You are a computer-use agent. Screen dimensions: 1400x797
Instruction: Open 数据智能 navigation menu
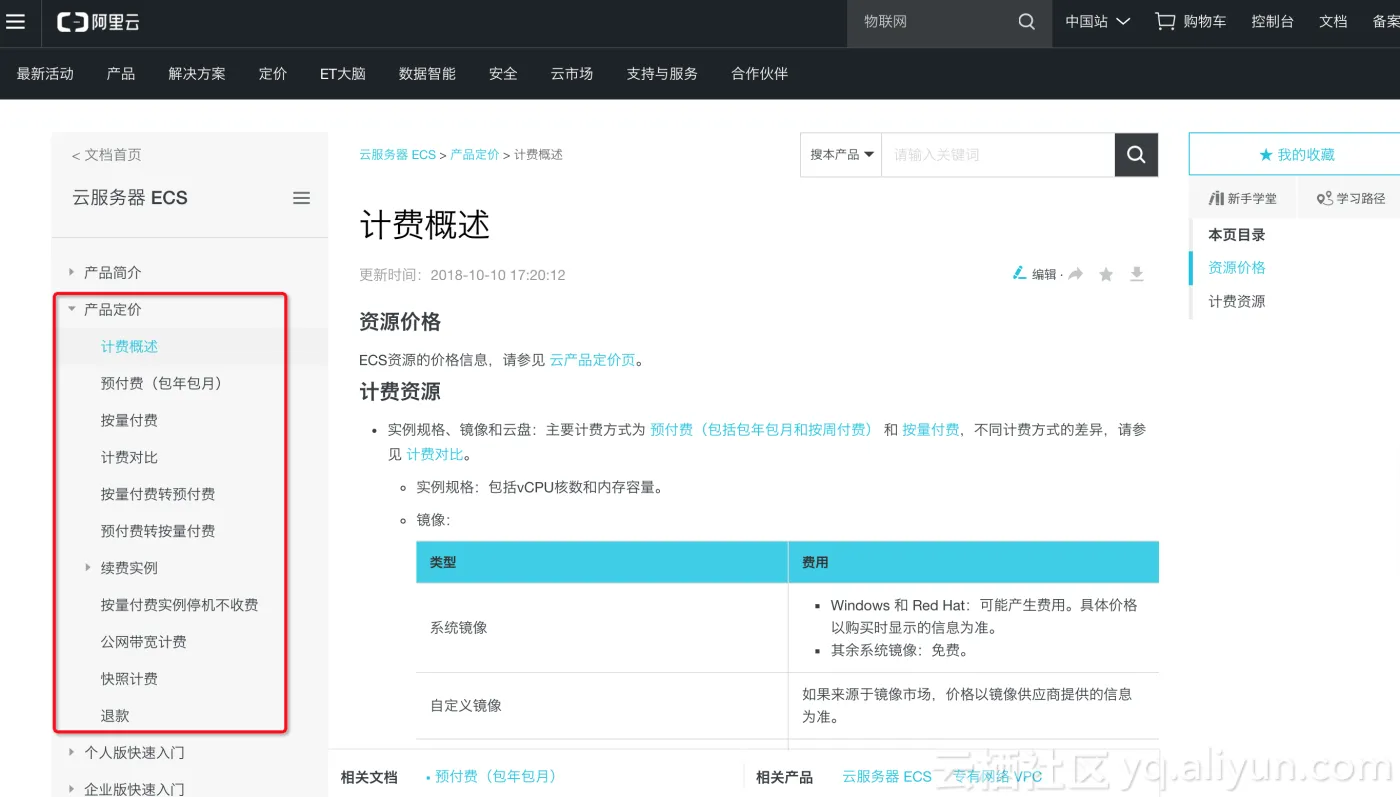pyautogui.click(x=427, y=74)
